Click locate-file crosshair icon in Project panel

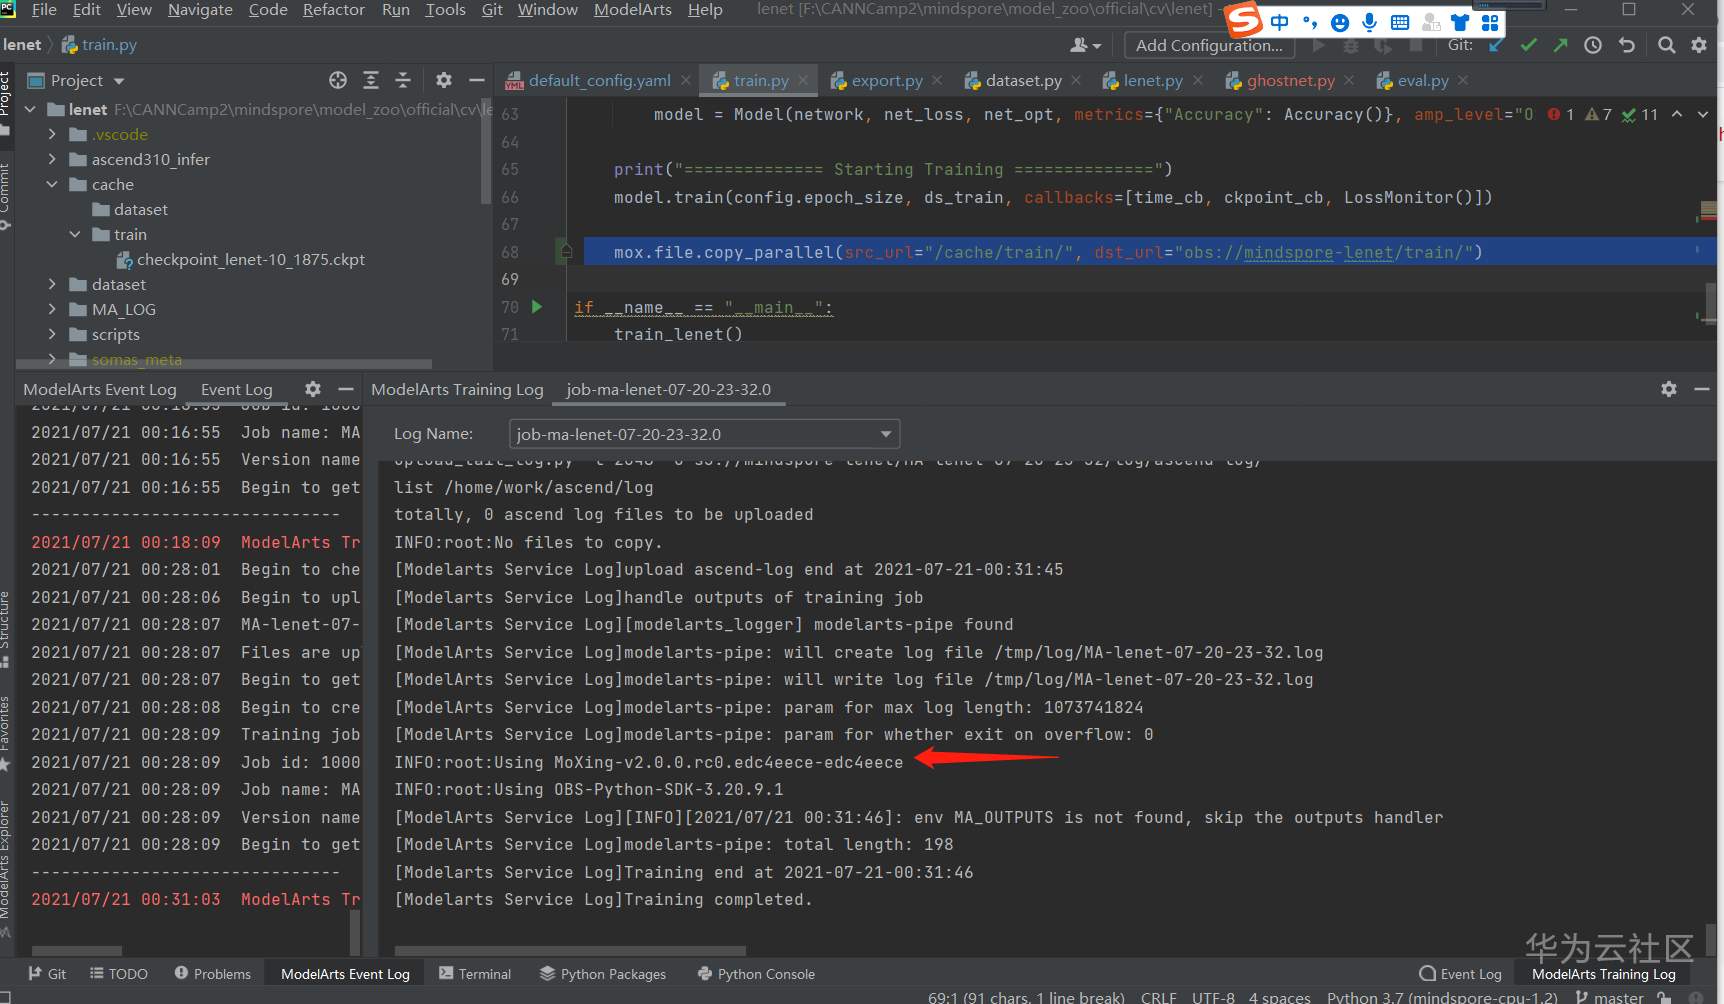pos(338,80)
